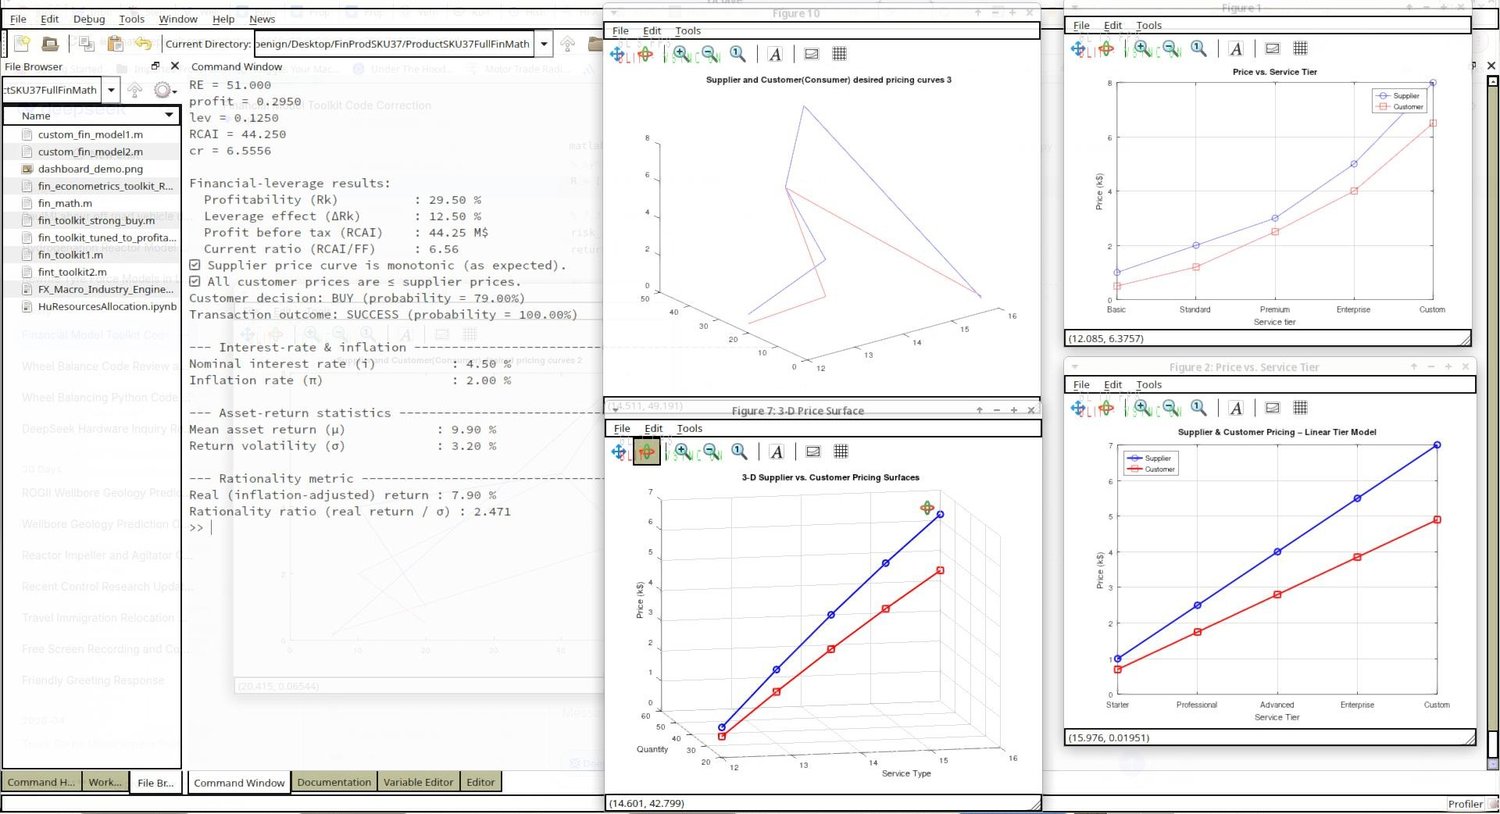
Task: Click Insert Text icon in Figure 10
Action: (775, 54)
